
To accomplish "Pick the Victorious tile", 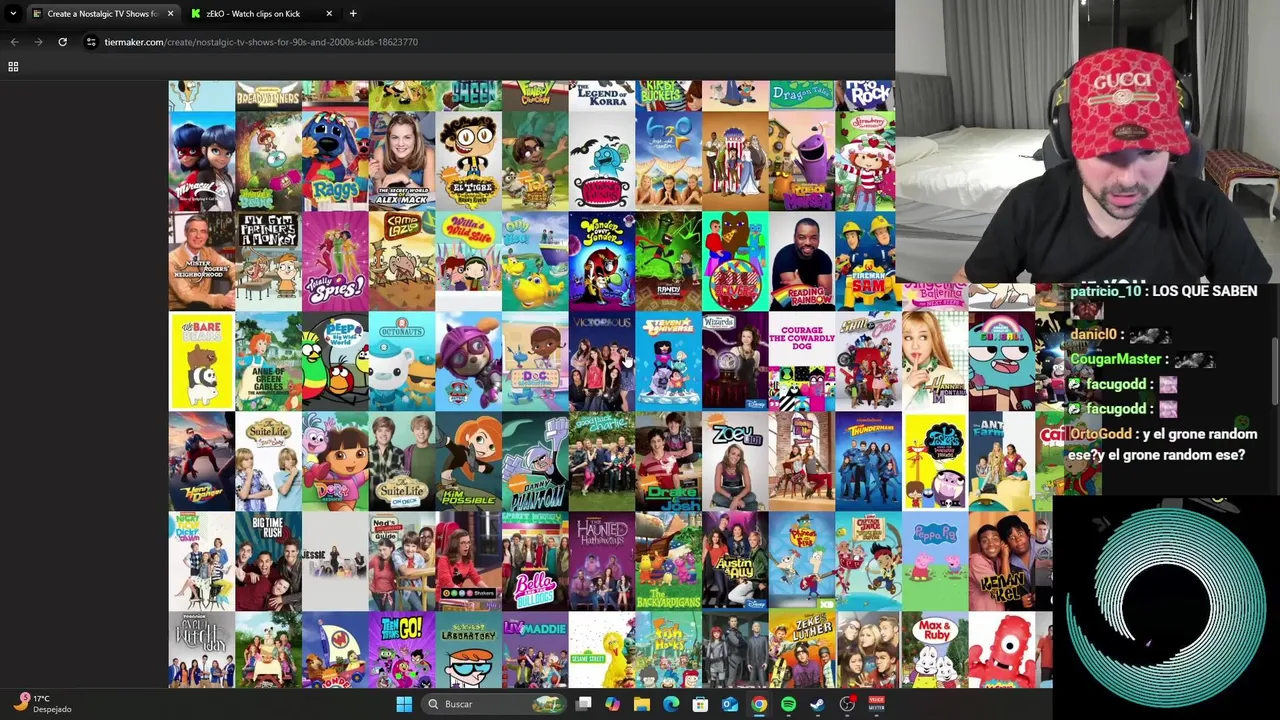I will point(602,361).
